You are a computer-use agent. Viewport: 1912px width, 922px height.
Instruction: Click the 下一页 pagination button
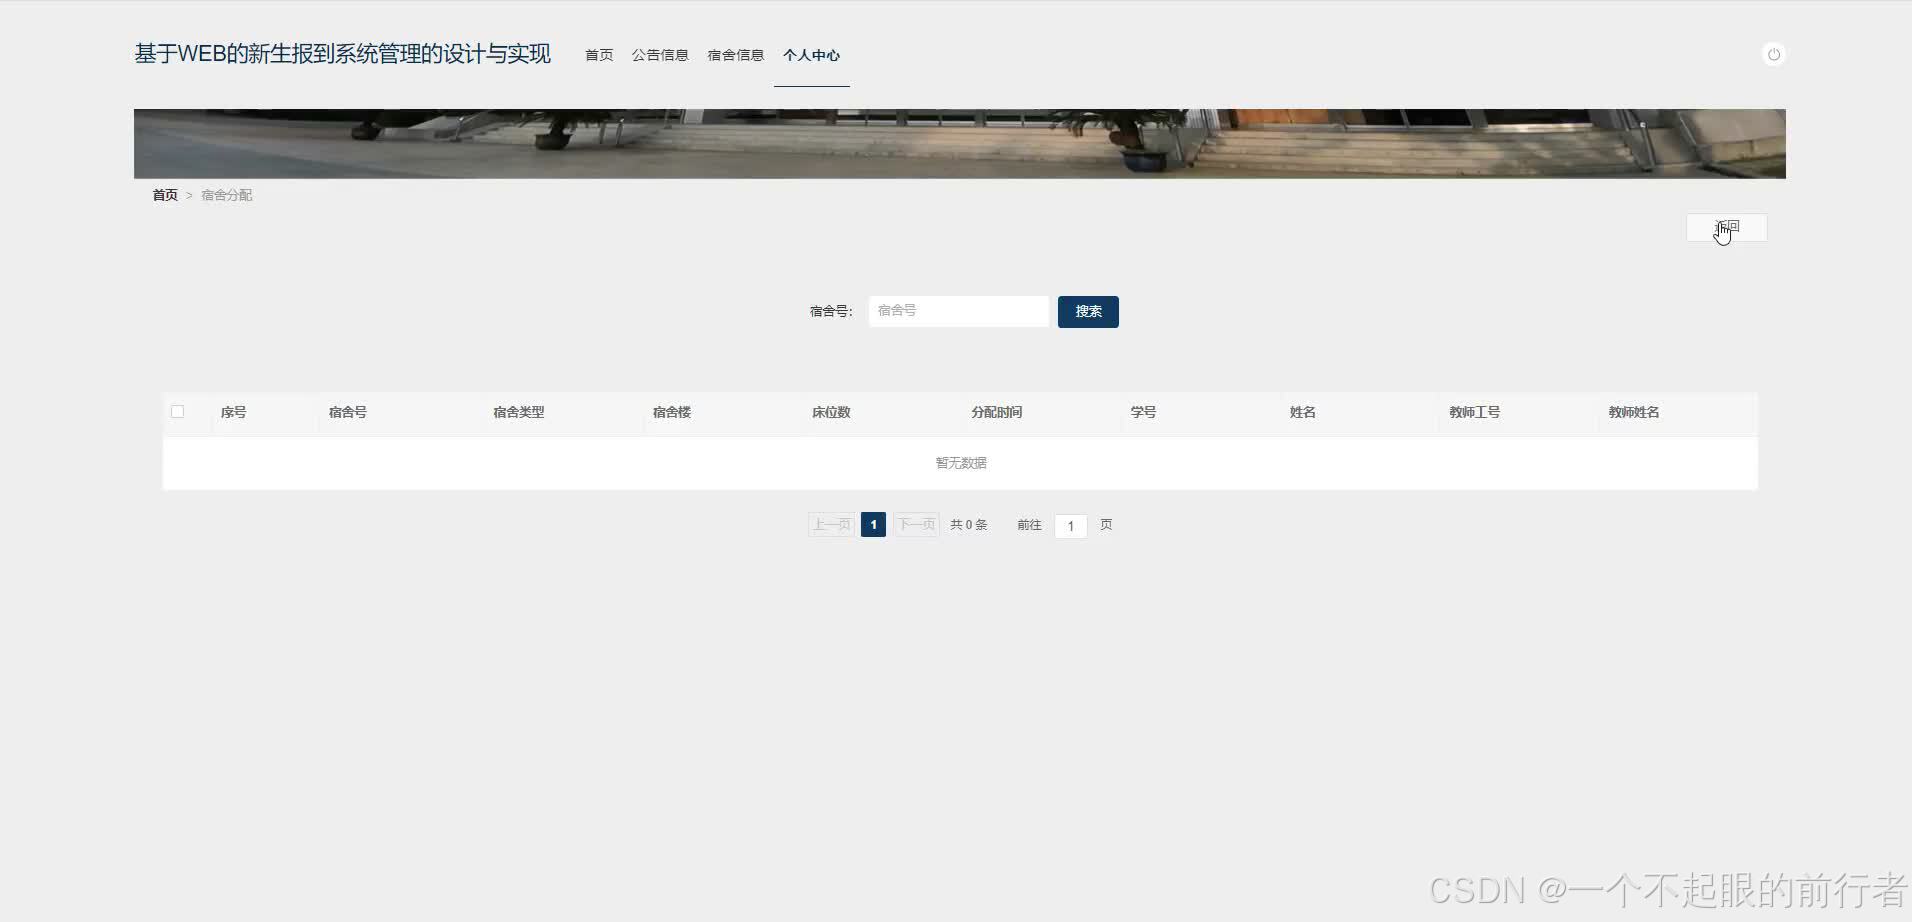point(916,524)
